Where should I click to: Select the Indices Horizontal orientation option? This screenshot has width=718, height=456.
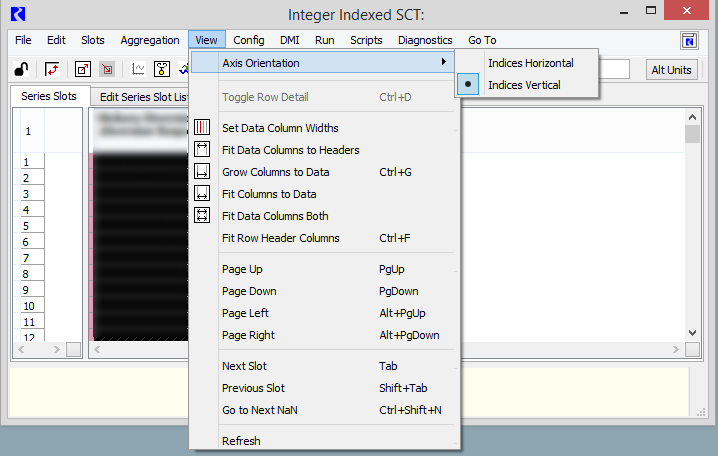pos(530,63)
